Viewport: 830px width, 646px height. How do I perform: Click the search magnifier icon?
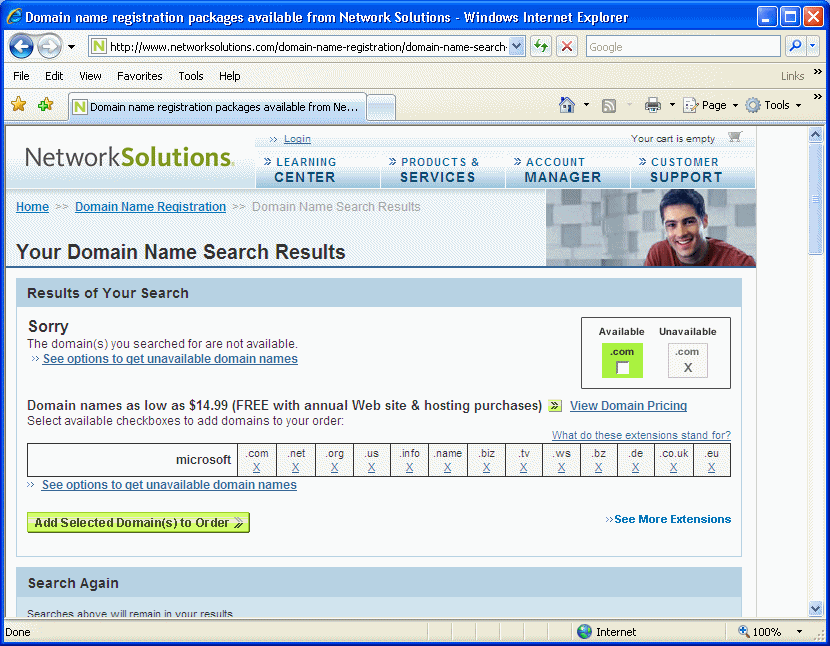pos(795,47)
